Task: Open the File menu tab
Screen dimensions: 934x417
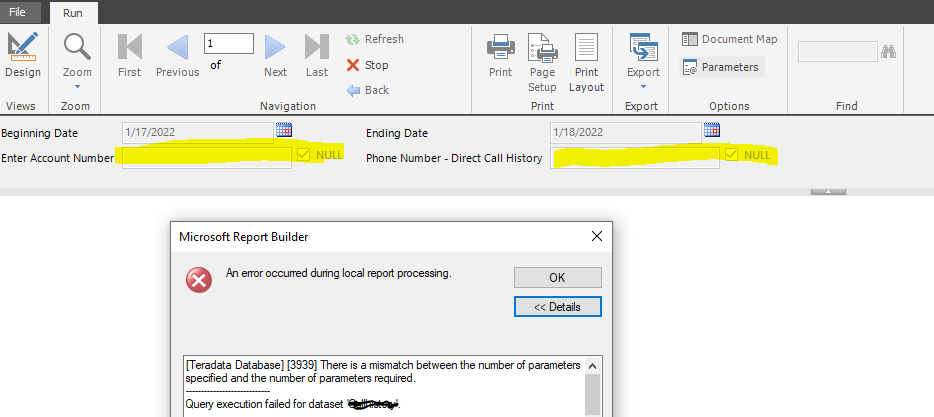Action: click(17, 12)
